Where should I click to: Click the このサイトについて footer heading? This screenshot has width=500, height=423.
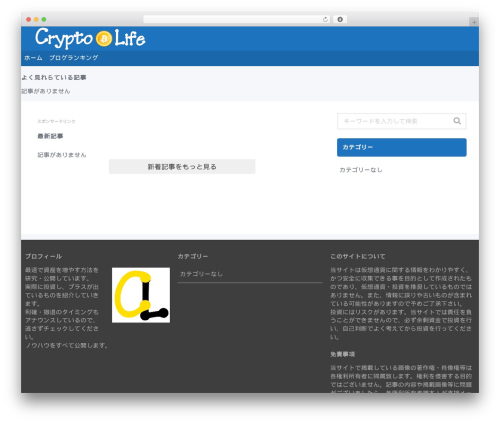(x=358, y=256)
